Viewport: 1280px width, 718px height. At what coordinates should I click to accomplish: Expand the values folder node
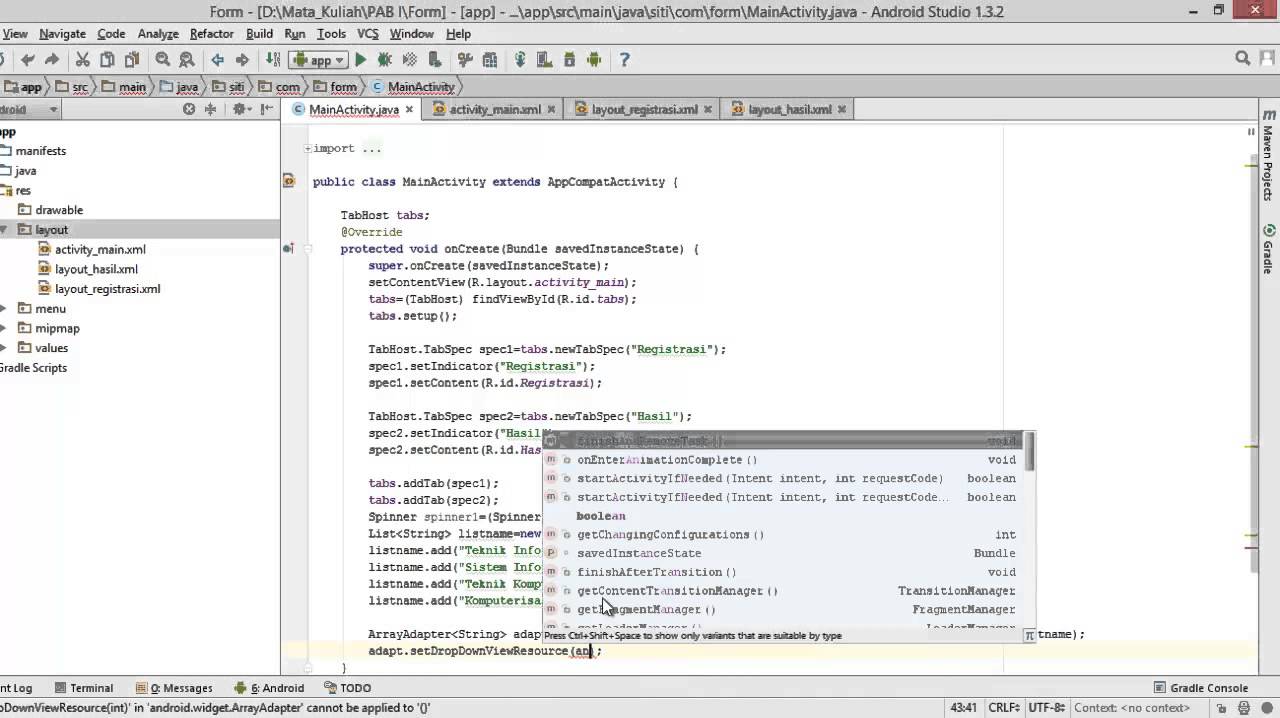click(x=5, y=348)
